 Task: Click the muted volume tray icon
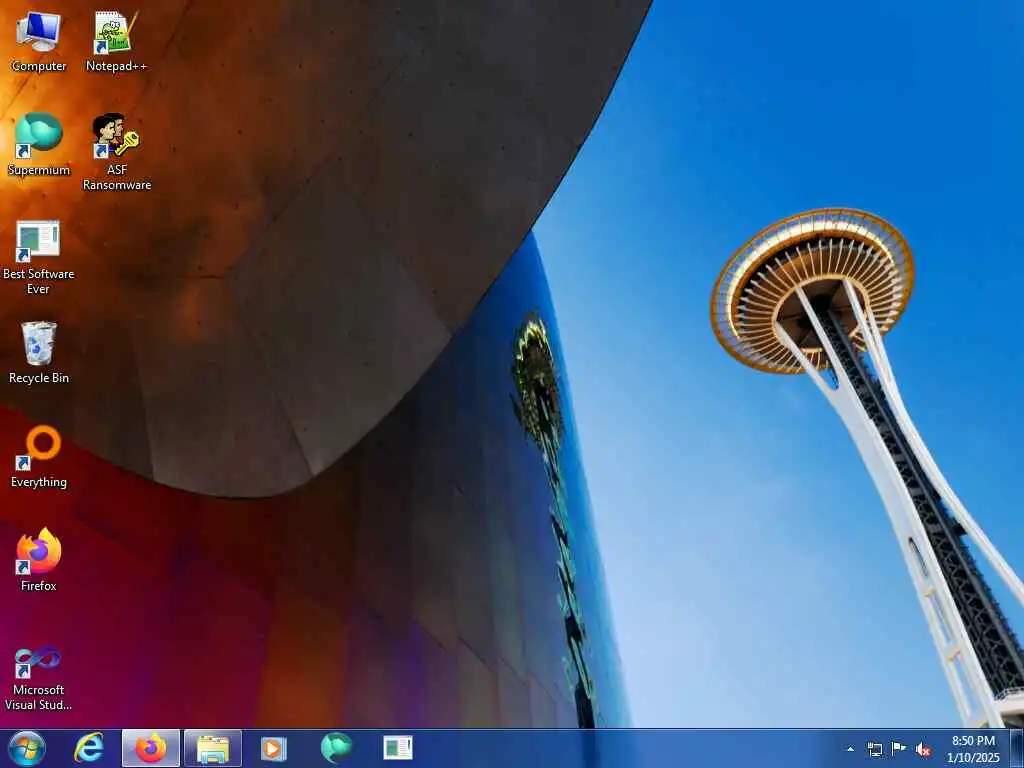(923, 749)
